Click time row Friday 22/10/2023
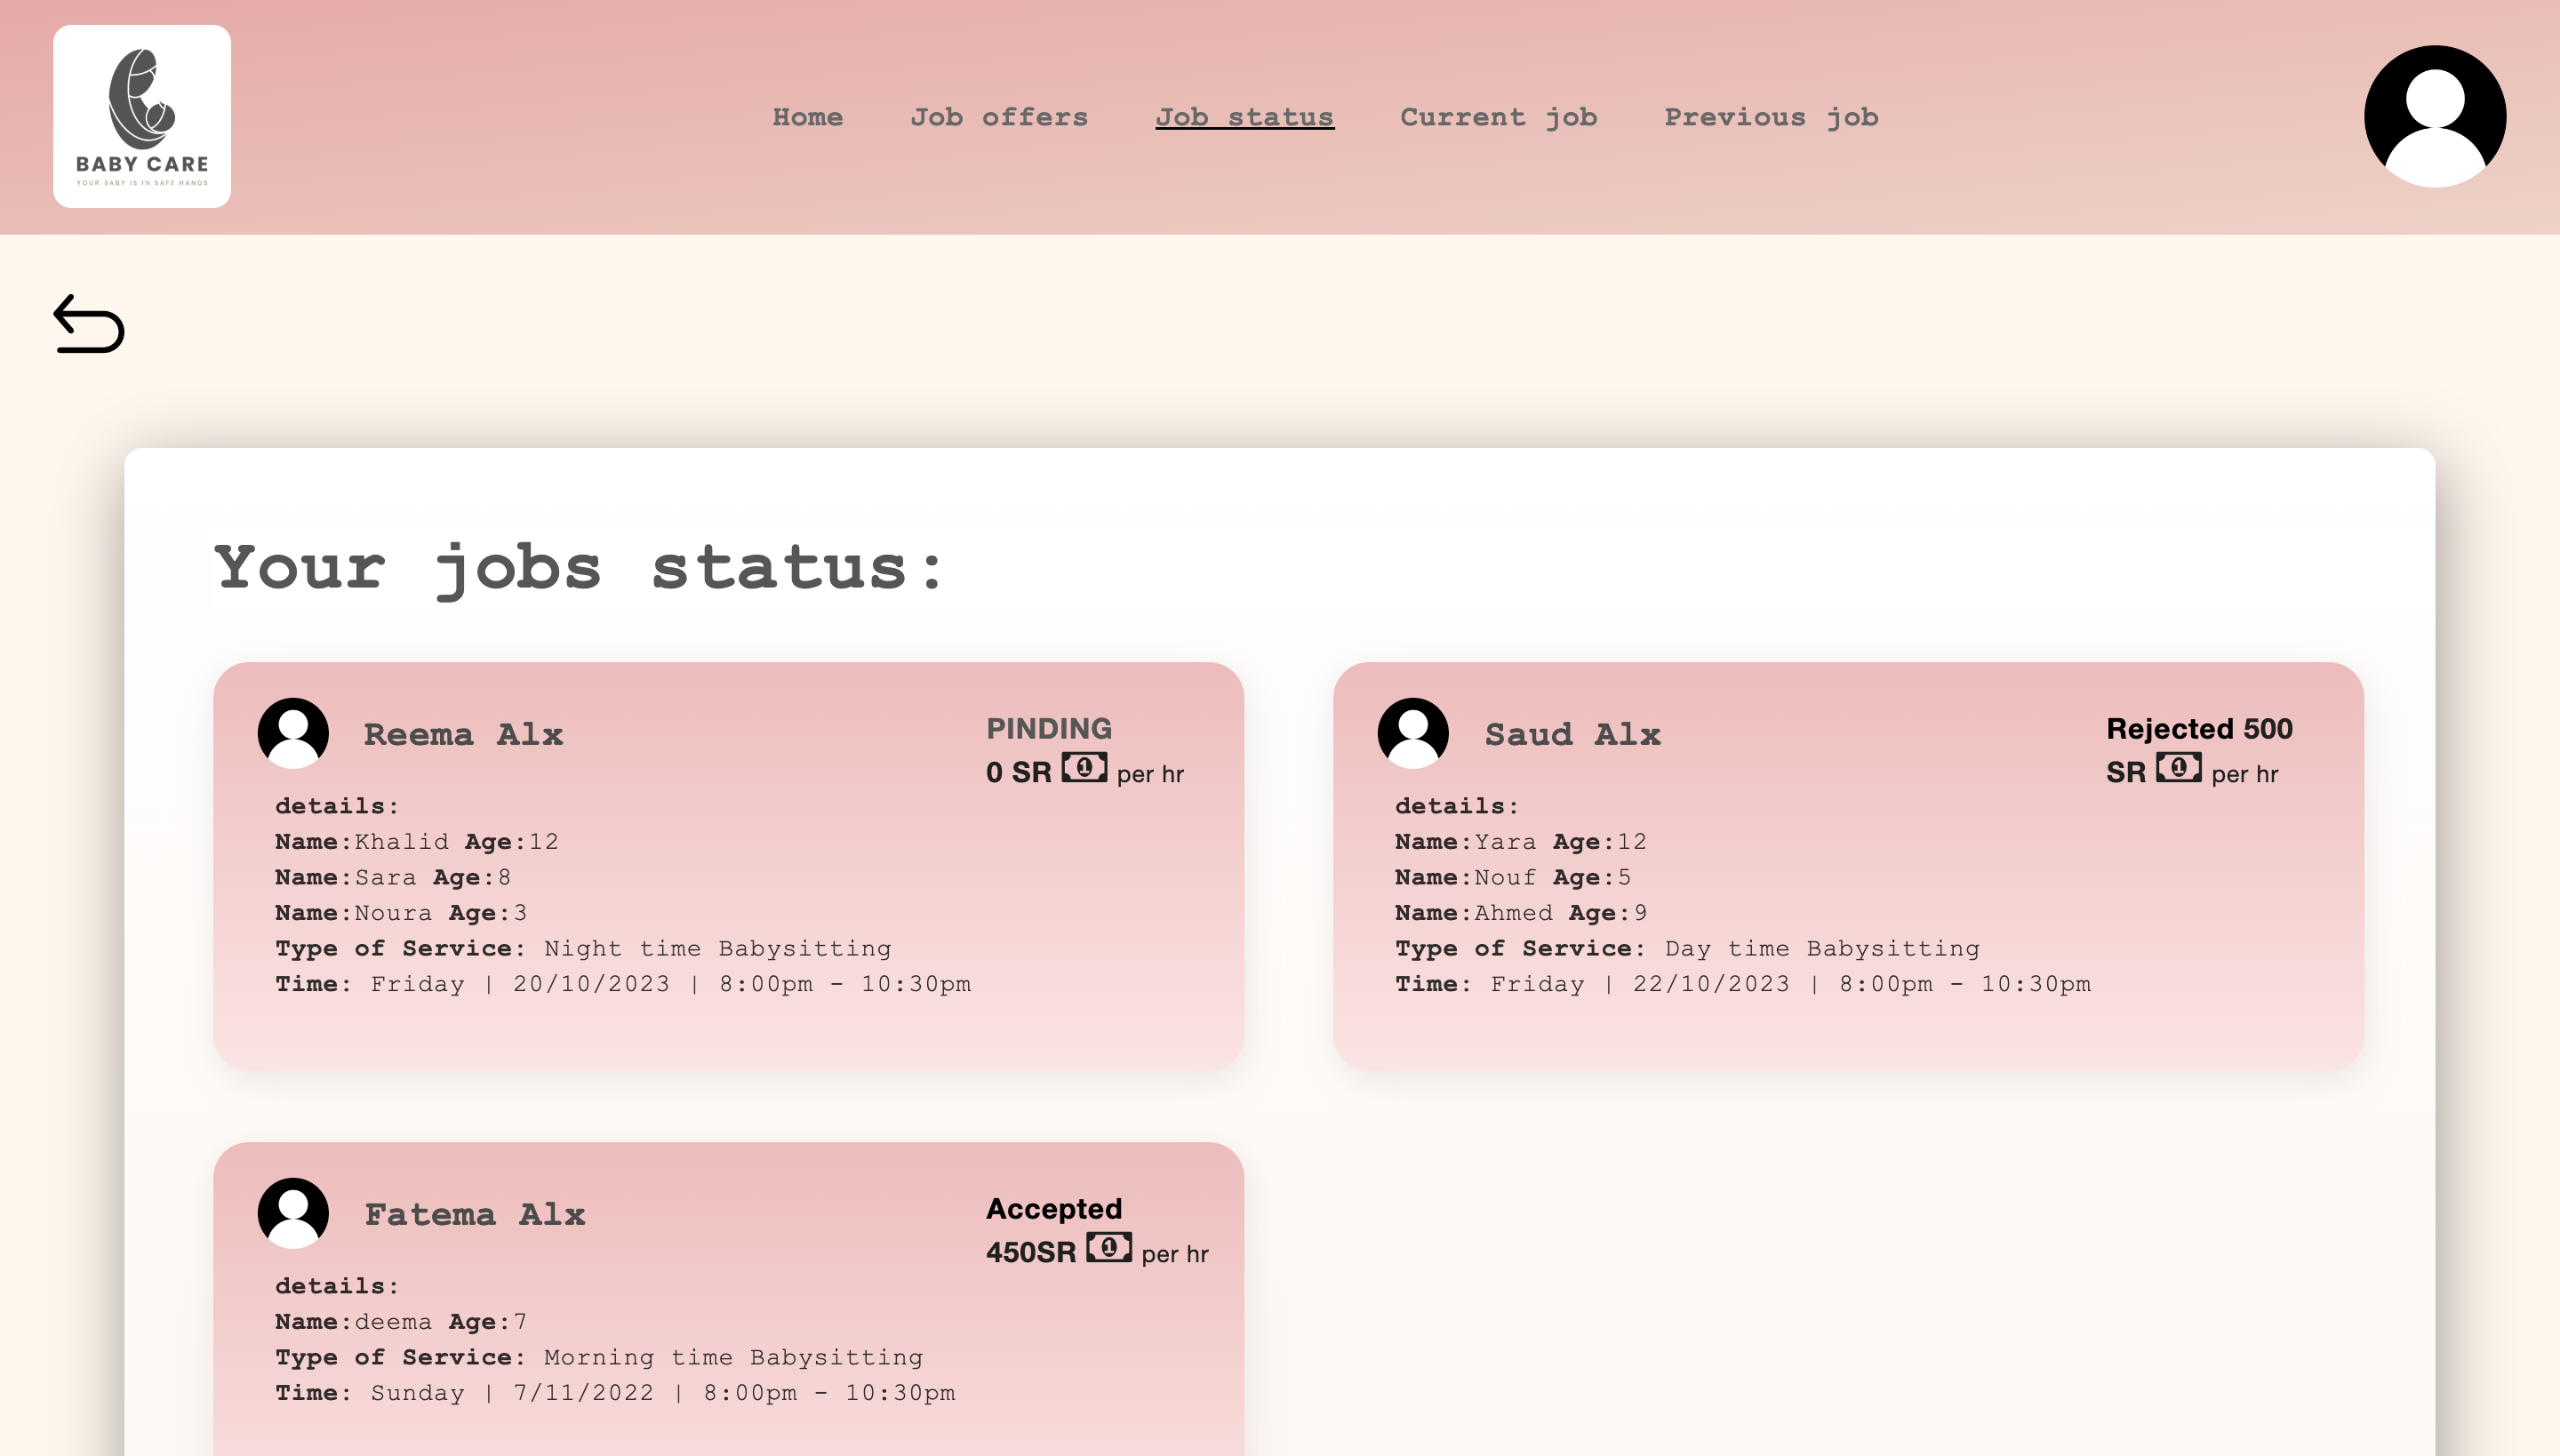Viewport: 2560px width, 1456px height. tap(1743, 984)
